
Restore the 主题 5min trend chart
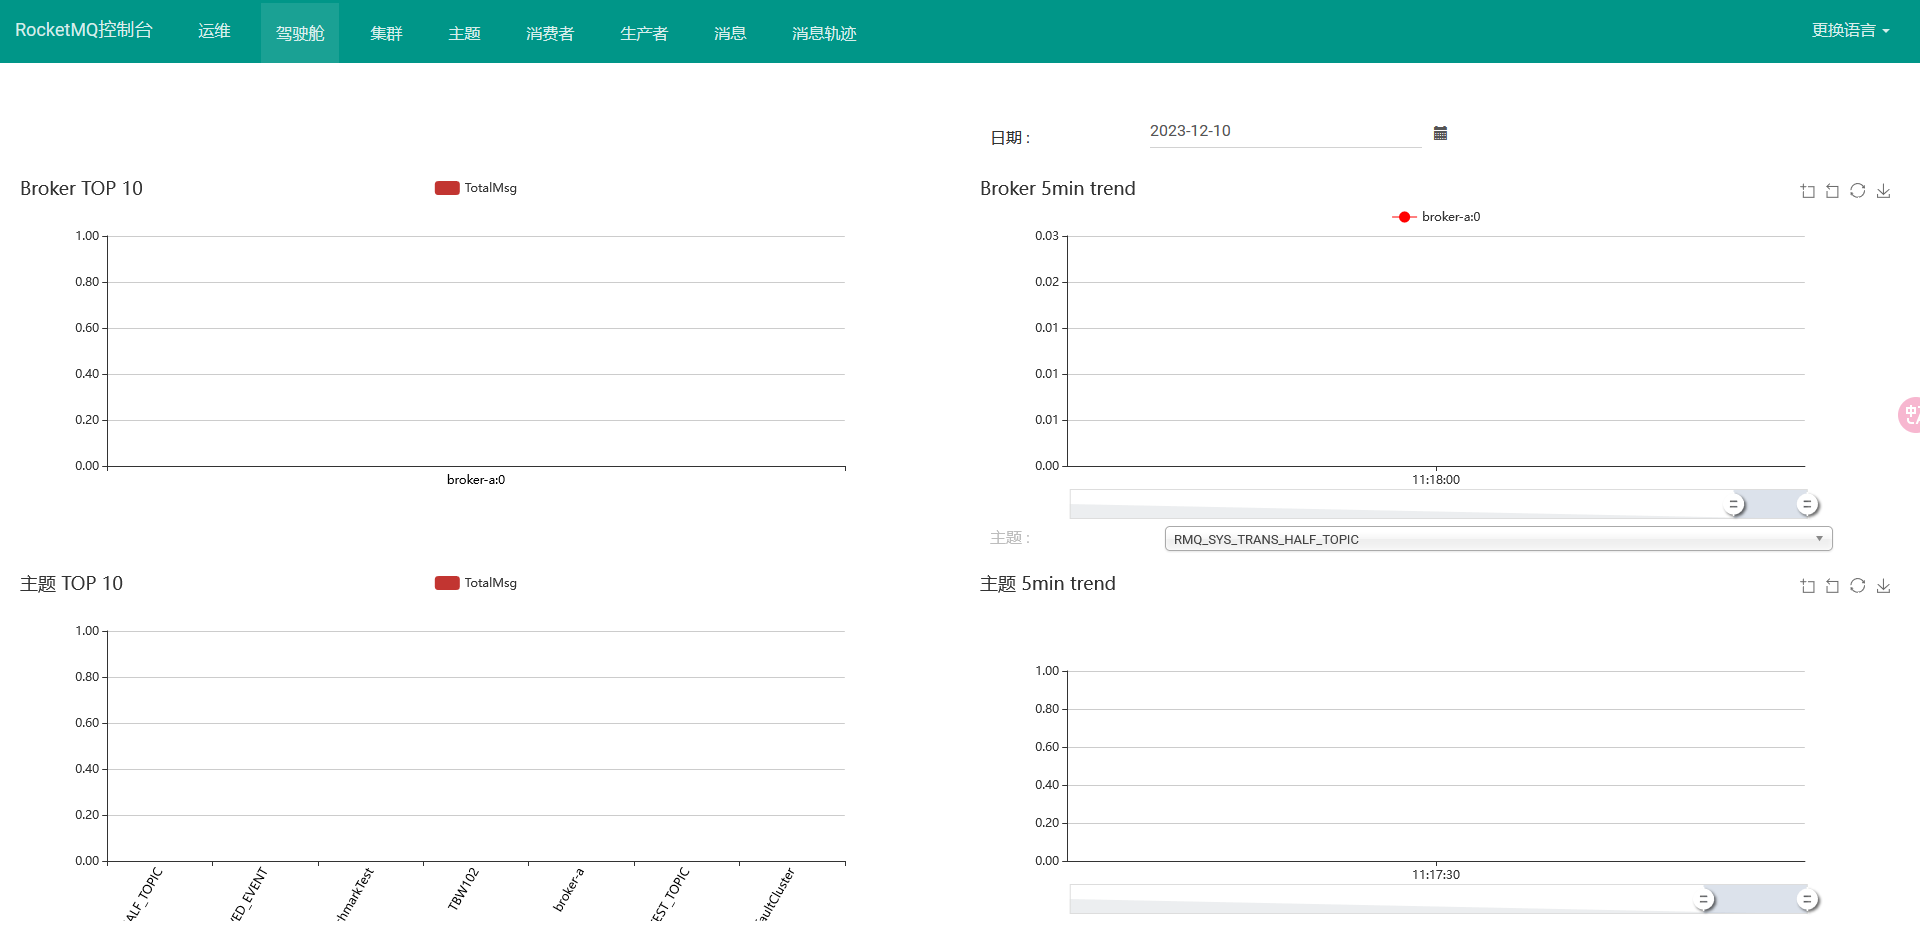pyautogui.click(x=1857, y=586)
